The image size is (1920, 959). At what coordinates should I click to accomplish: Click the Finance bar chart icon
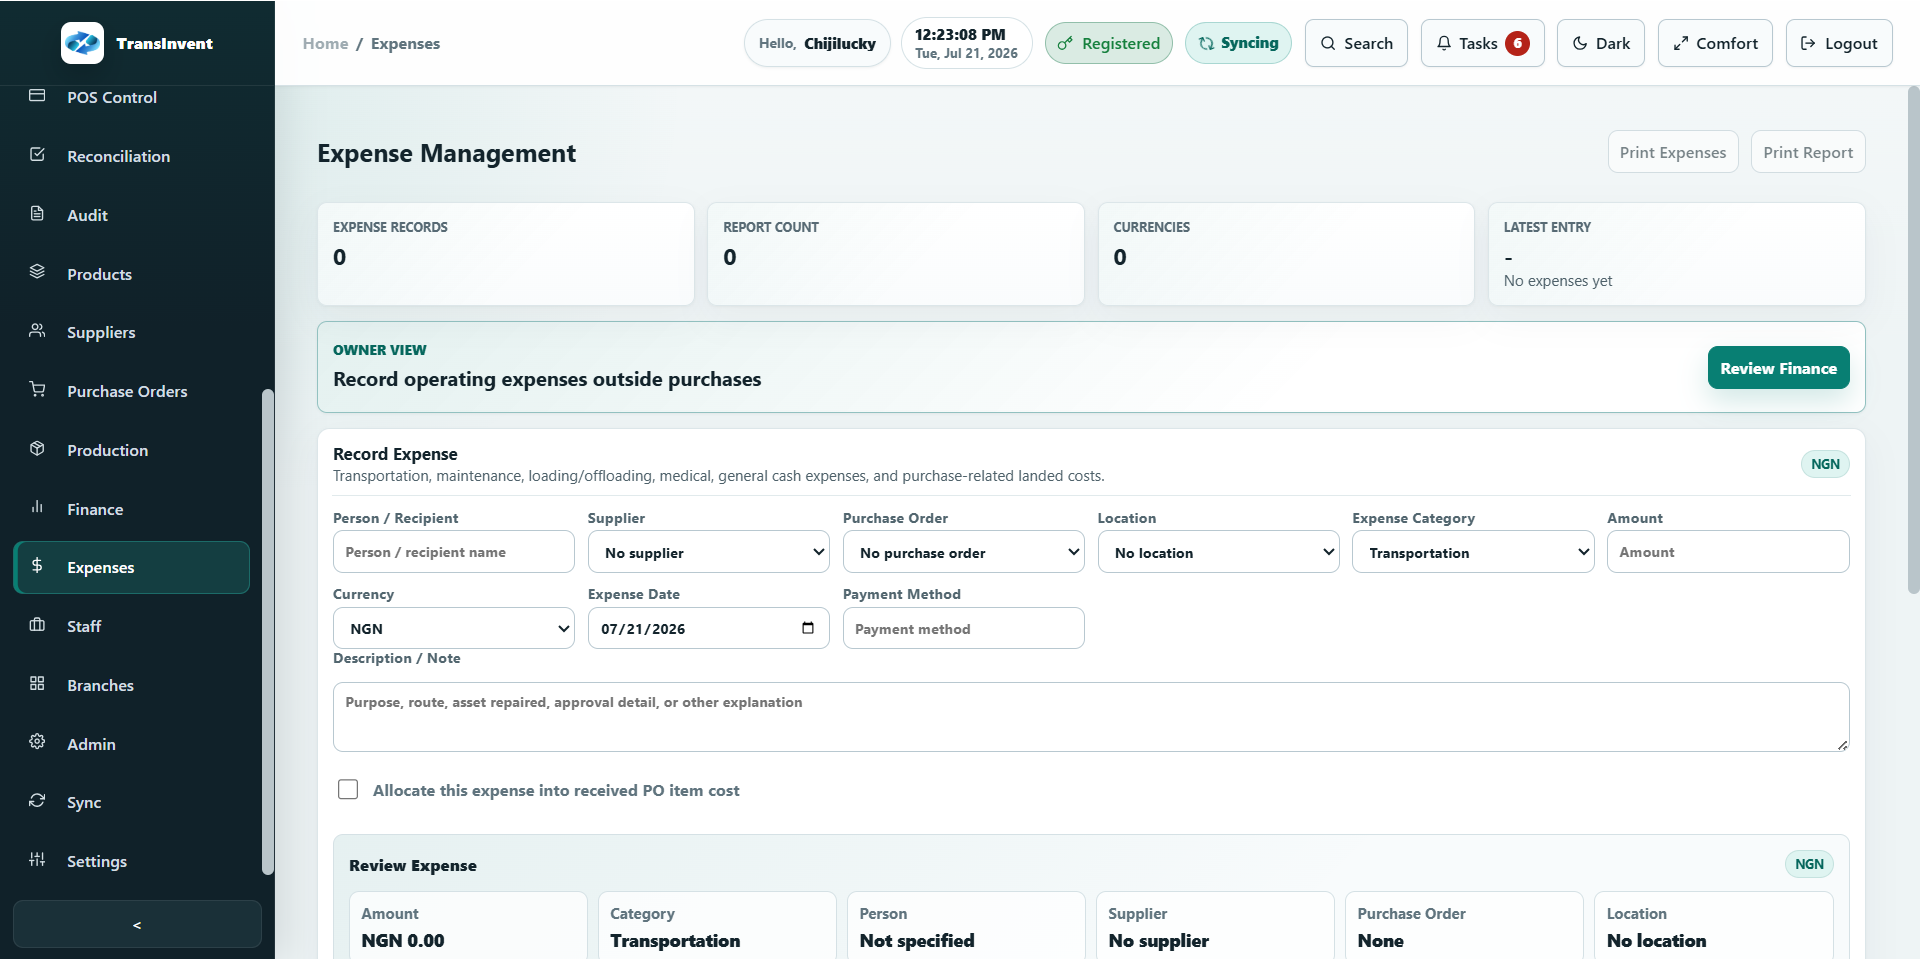pos(37,508)
